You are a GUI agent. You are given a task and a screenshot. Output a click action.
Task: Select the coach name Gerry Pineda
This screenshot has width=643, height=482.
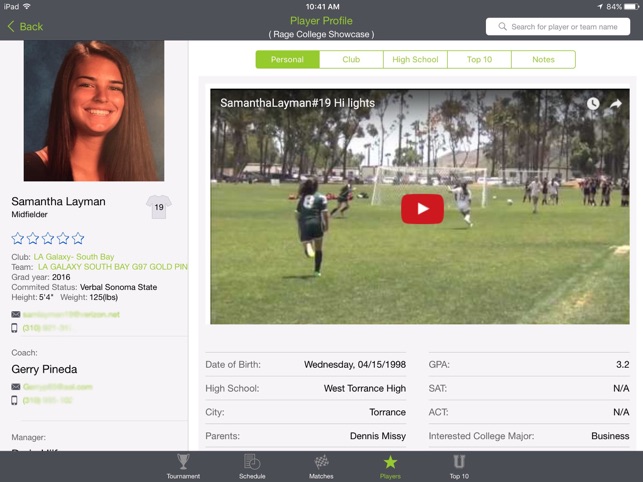(x=44, y=369)
